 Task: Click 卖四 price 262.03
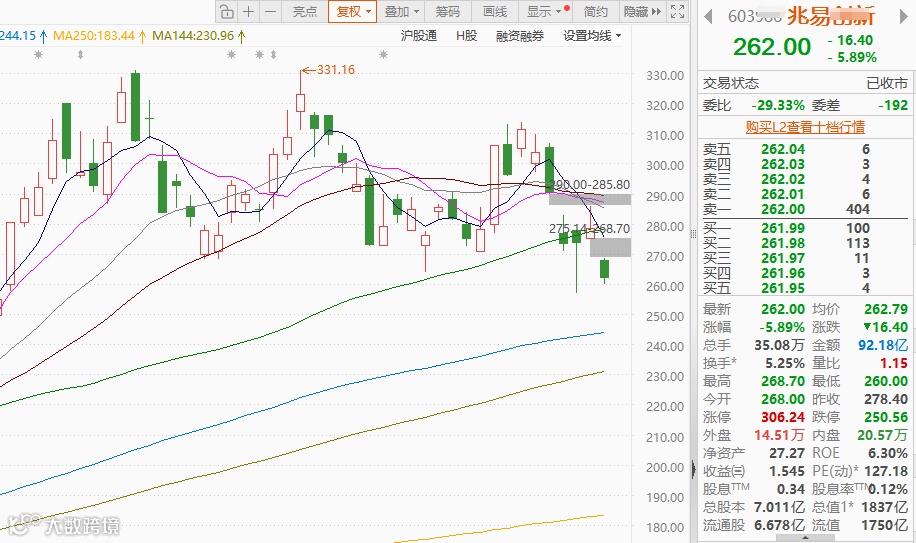[783, 165]
